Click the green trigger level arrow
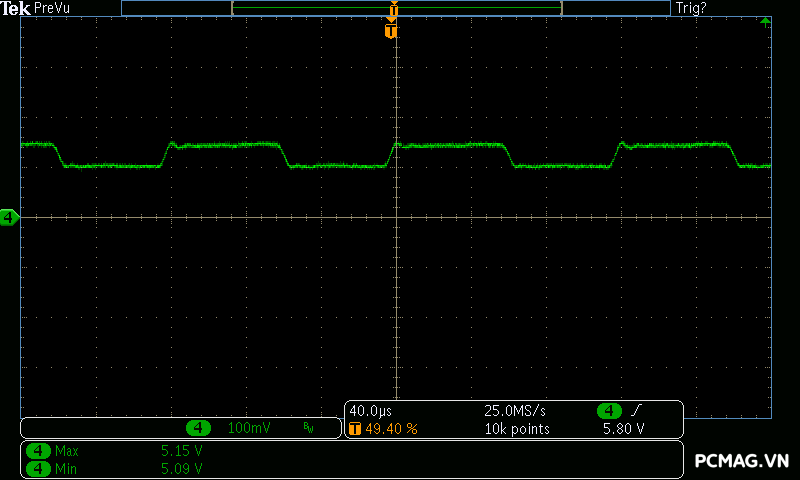 [765, 21]
